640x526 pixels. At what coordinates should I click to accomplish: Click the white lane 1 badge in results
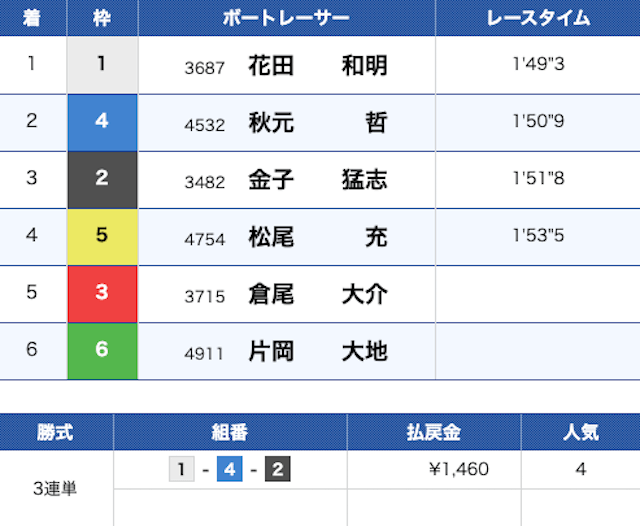pyautogui.click(x=102, y=65)
